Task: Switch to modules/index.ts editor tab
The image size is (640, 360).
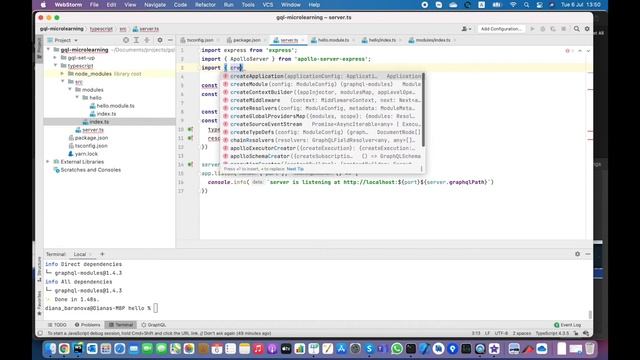Action: tap(433, 40)
